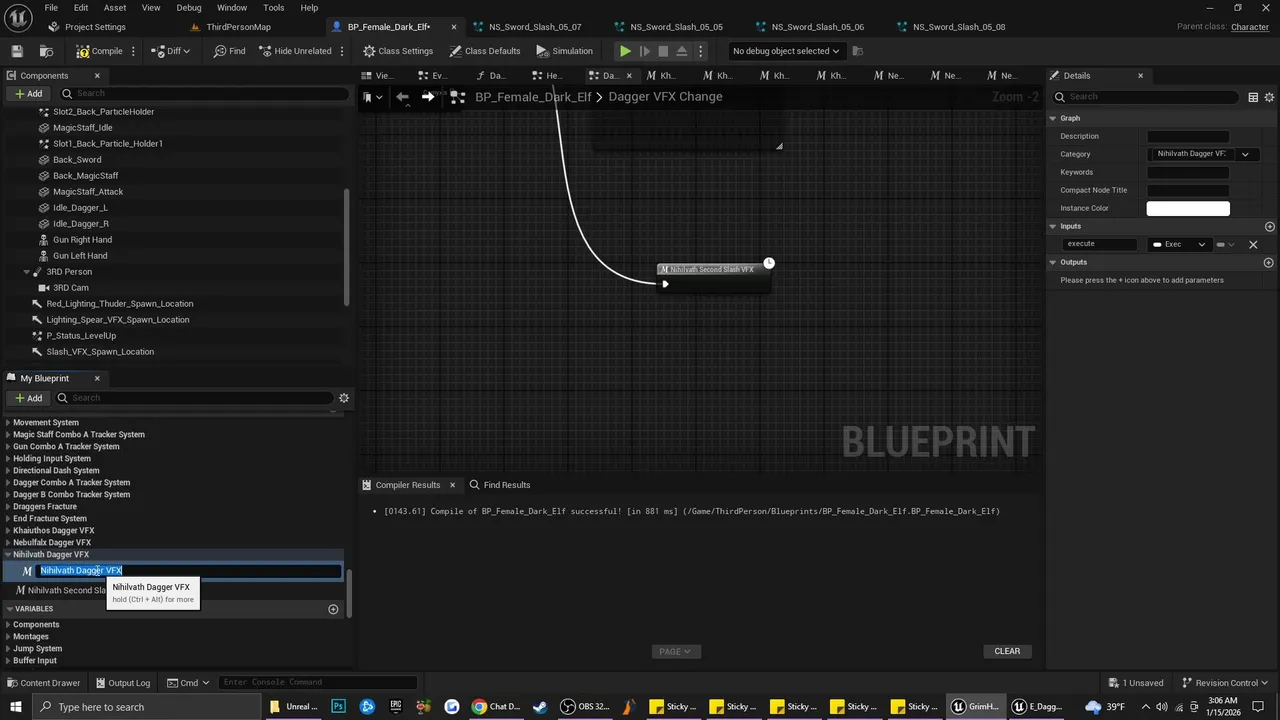Open Class Settings
Image resolution: width=1280 pixels, height=720 pixels.
point(398,51)
